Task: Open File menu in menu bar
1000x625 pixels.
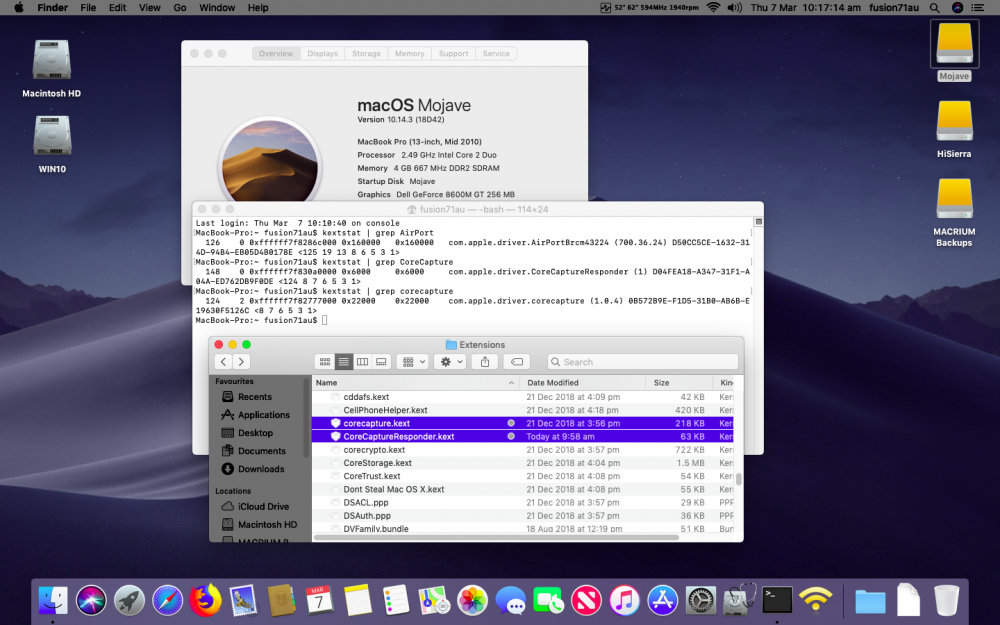Action: pyautogui.click(x=88, y=8)
